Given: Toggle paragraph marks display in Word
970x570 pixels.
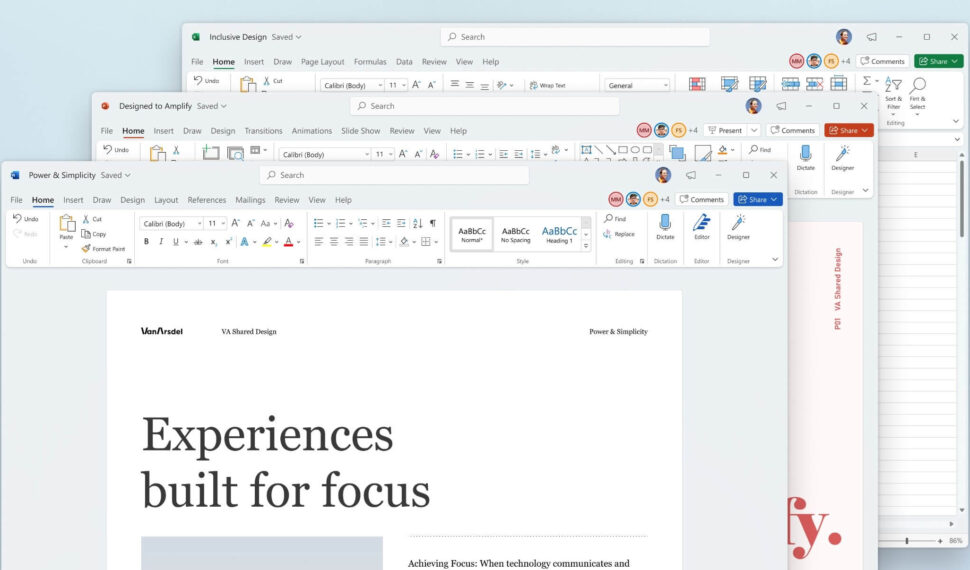Looking at the screenshot, I should [x=432, y=223].
